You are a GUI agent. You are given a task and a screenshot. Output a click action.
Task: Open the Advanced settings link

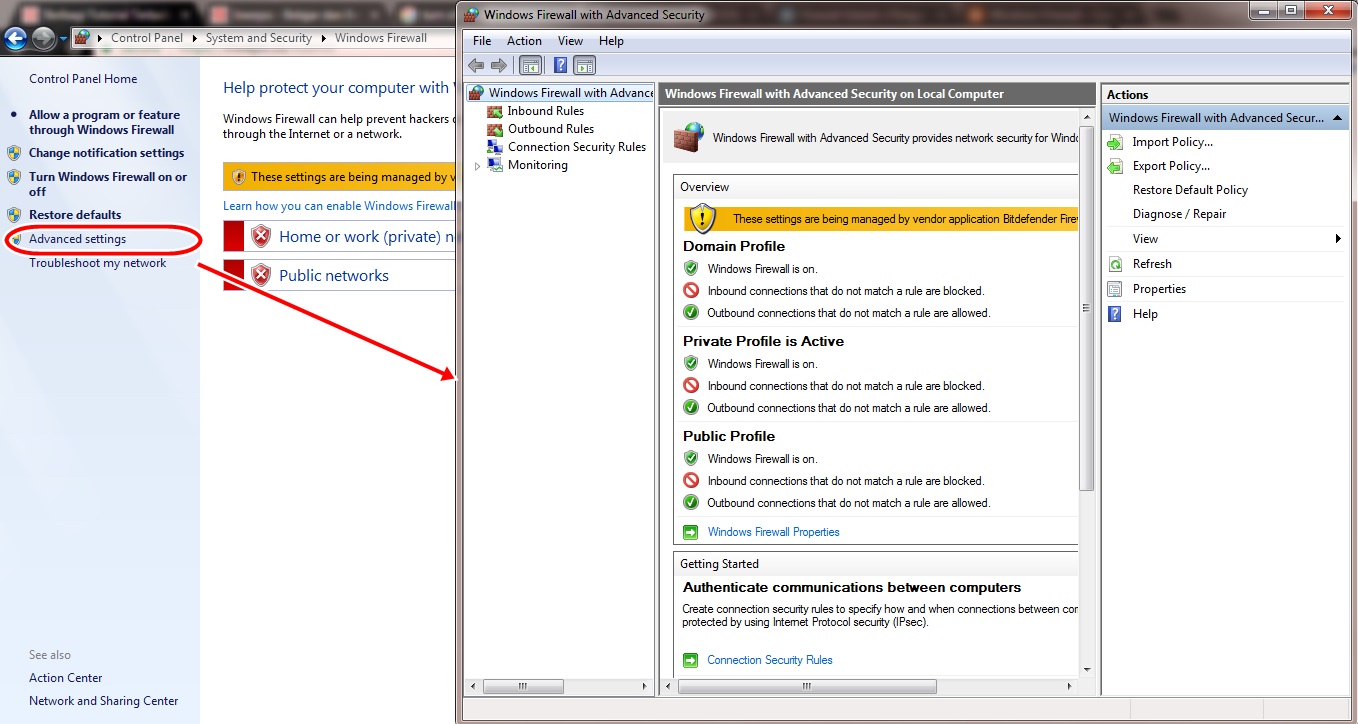tap(77, 239)
